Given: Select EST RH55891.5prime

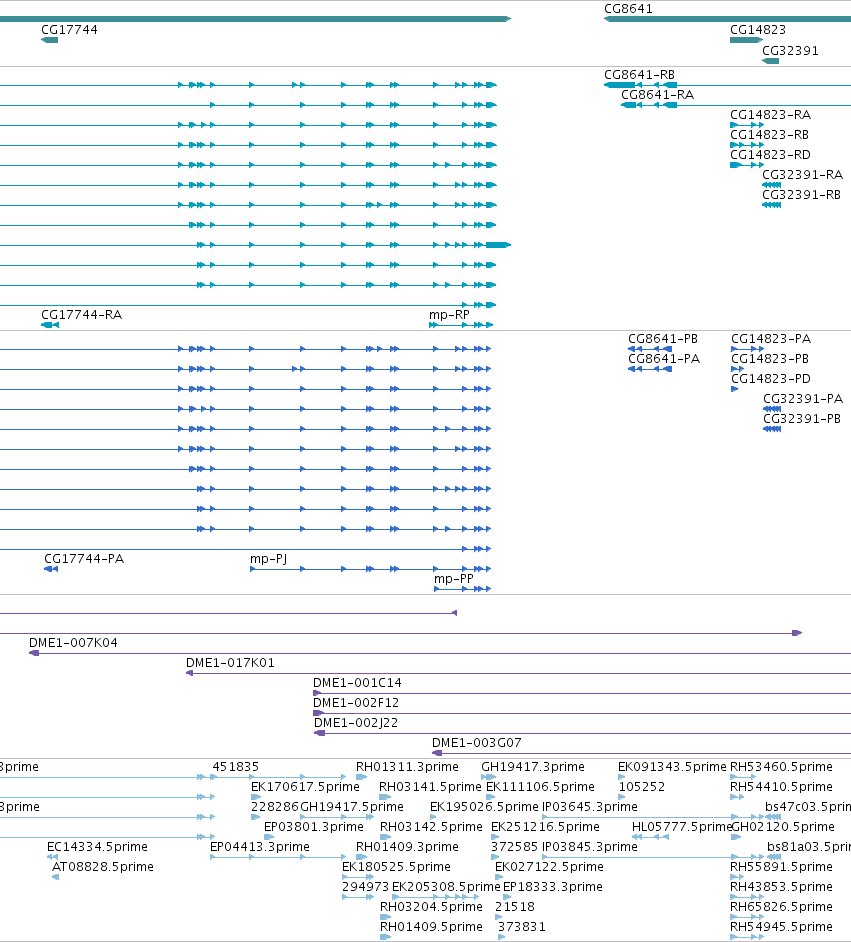Looking at the screenshot, I should [781, 866].
